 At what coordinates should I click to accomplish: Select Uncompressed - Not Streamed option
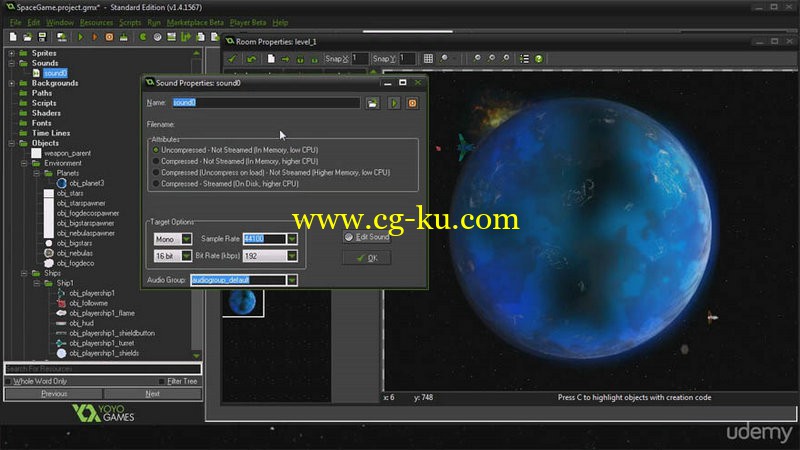(156, 150)
